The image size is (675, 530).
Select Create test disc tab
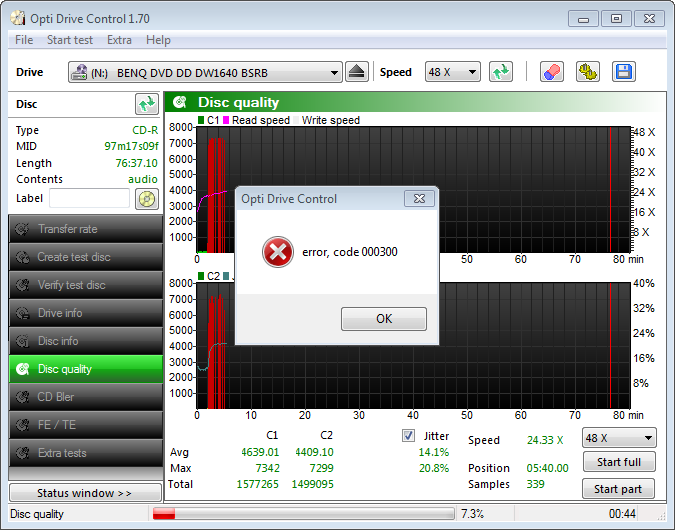tap(86, 257)
